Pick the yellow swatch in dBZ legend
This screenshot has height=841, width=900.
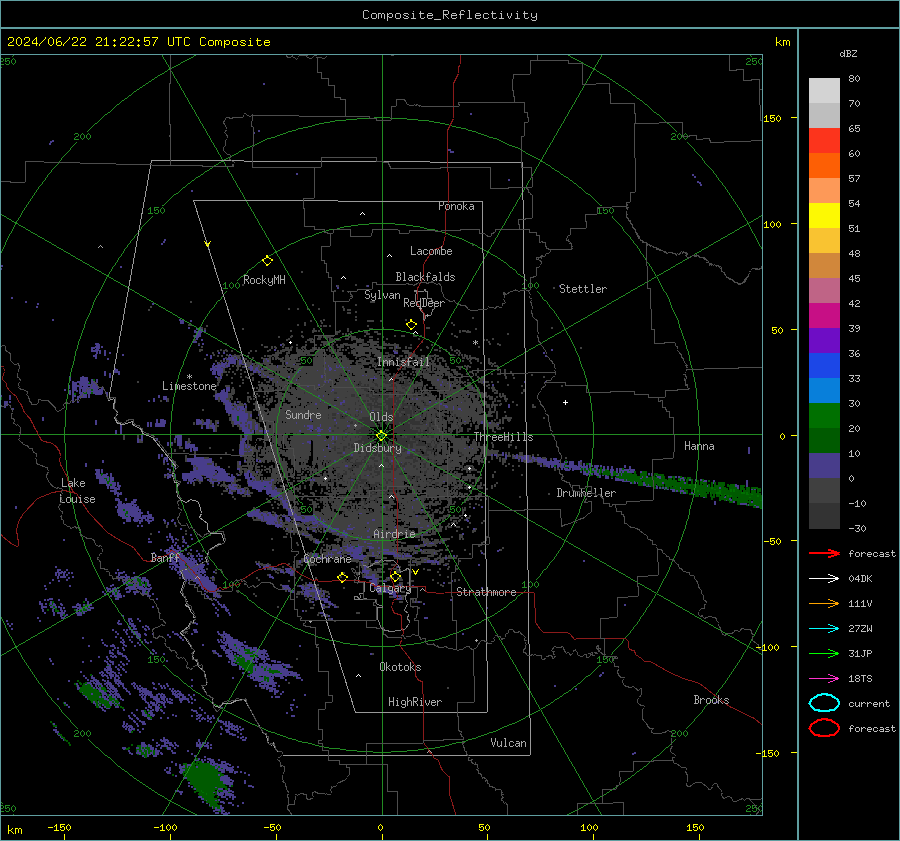pos(824,216)
